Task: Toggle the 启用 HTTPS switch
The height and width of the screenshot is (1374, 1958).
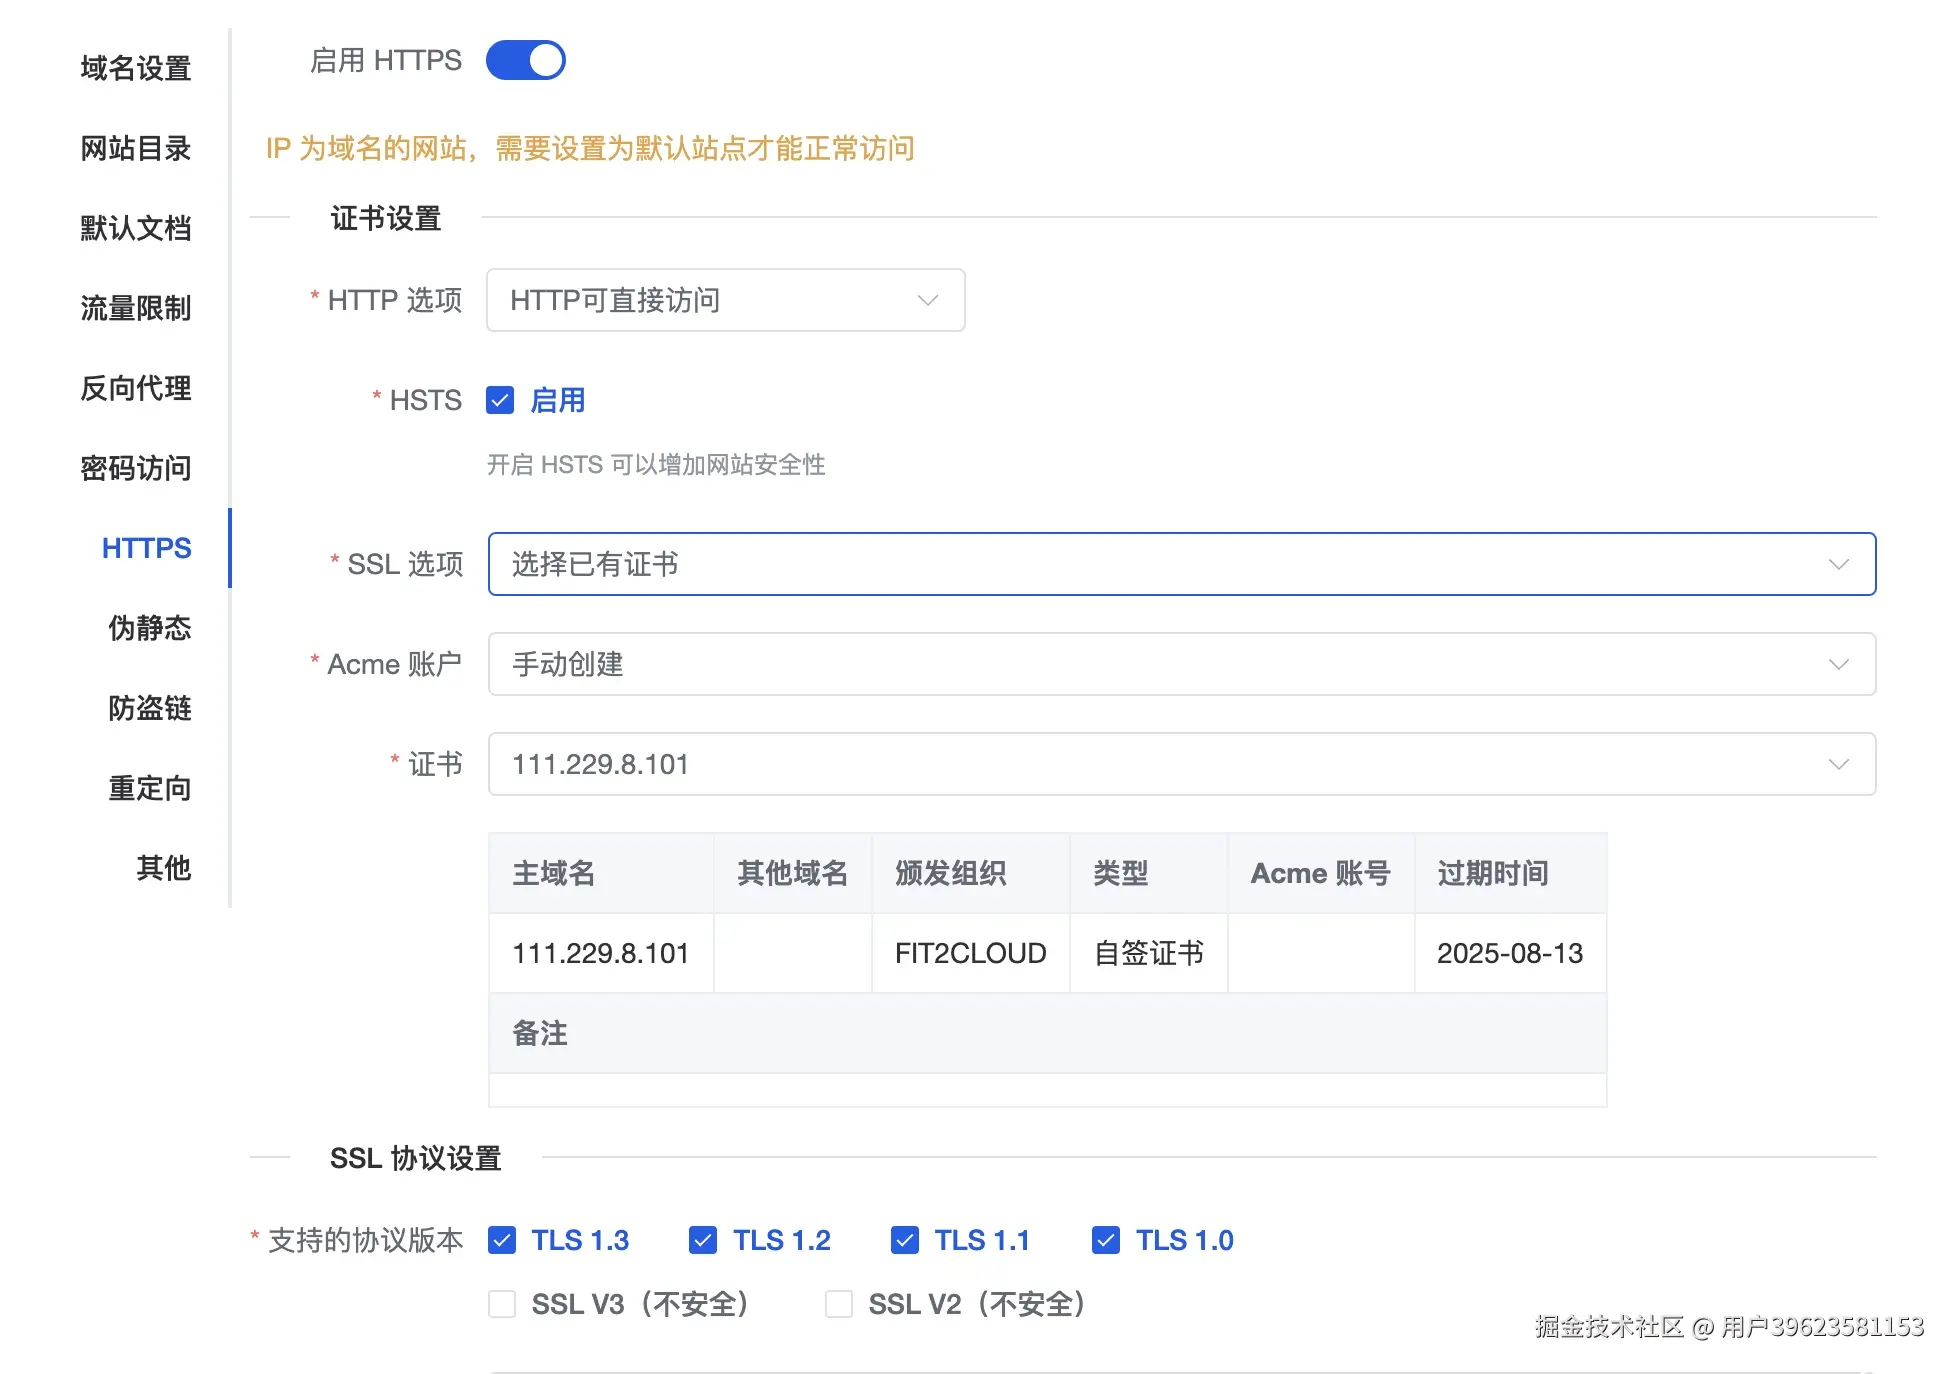Action: 525,60
